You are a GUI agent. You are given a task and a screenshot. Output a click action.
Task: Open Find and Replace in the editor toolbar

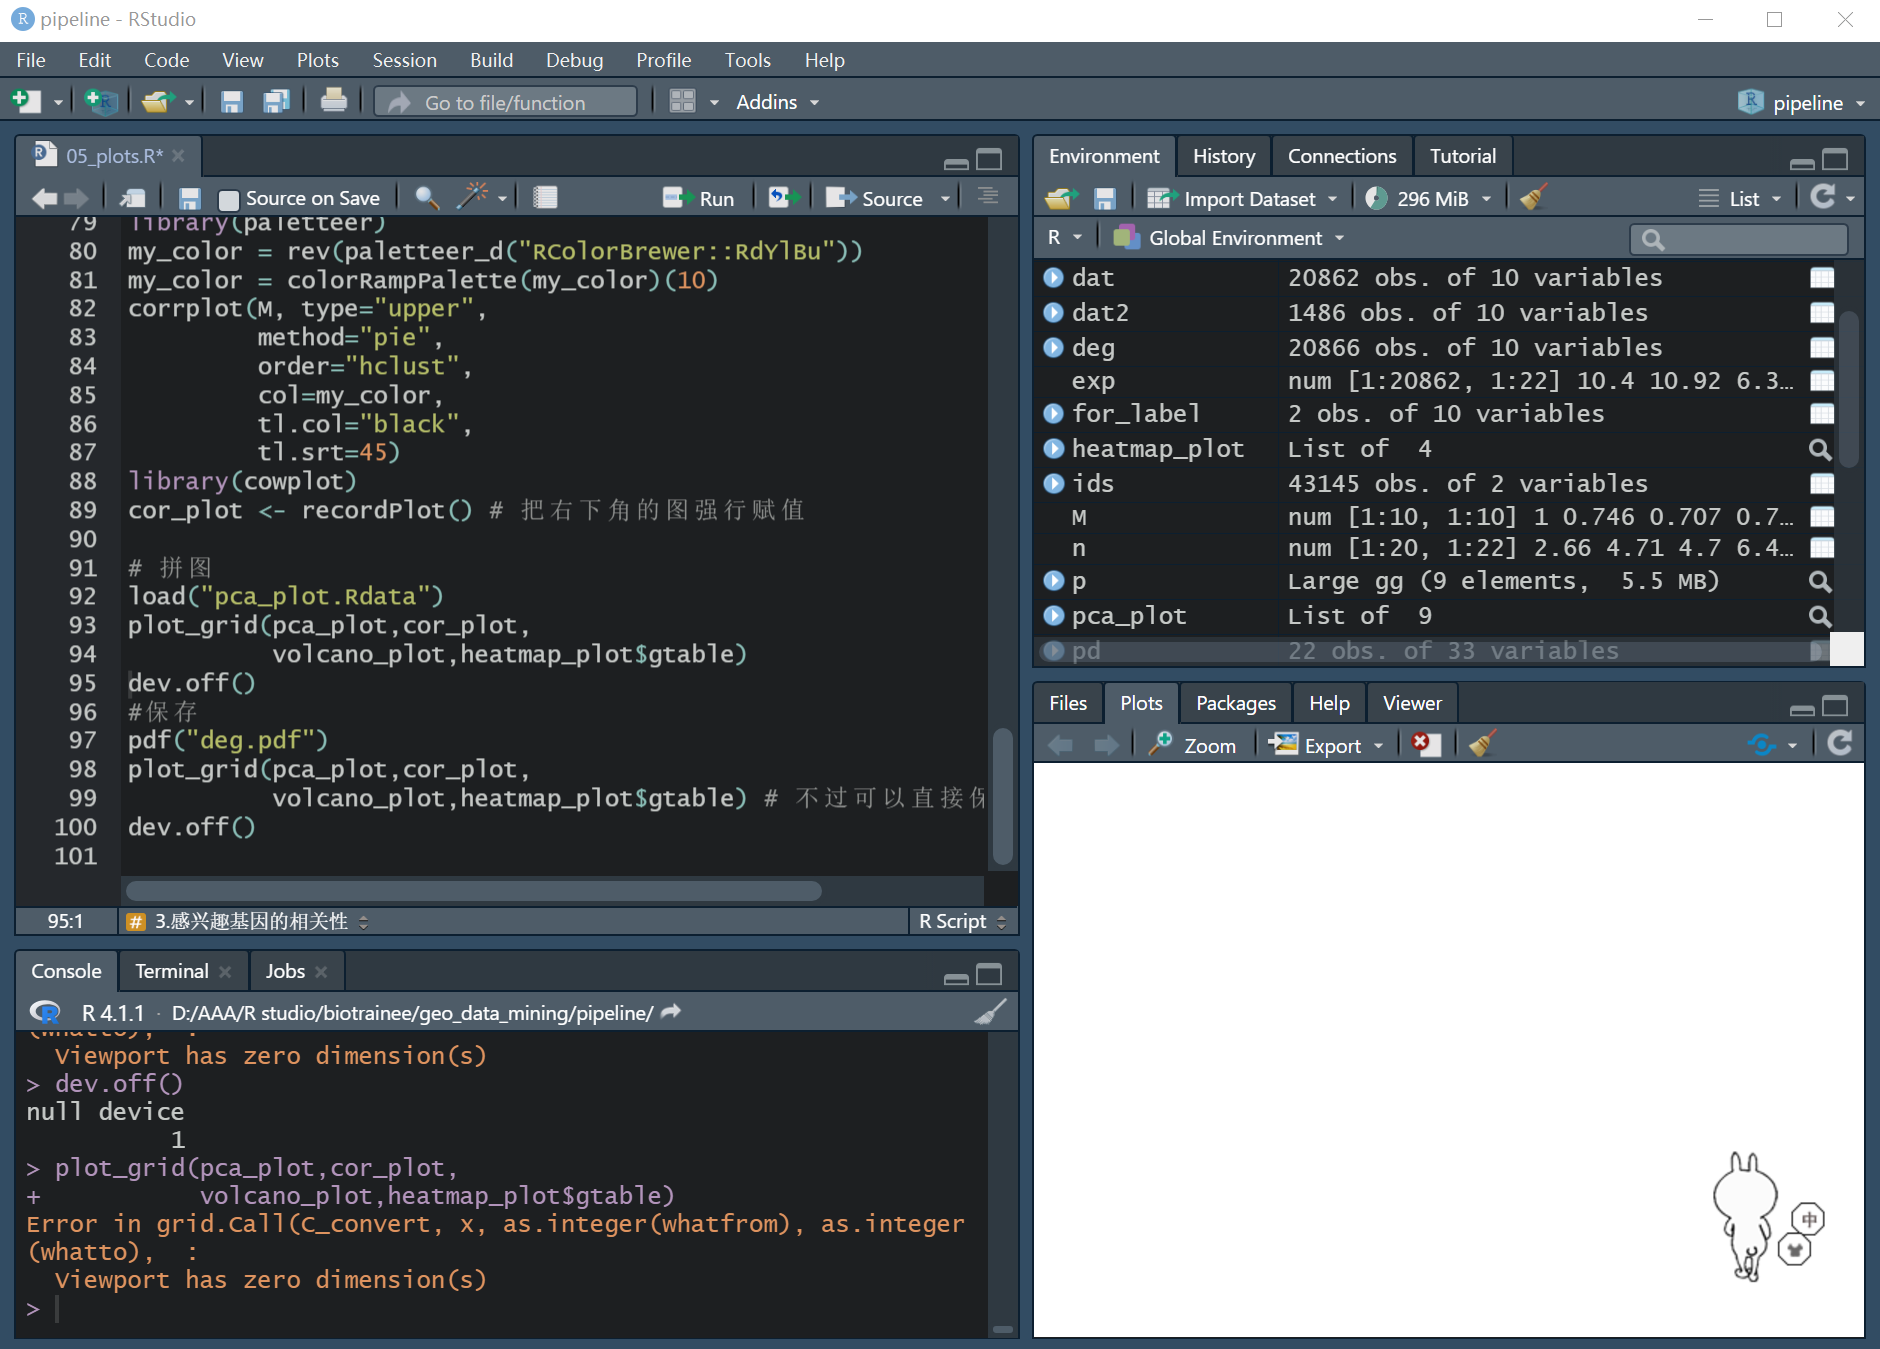click(x=425, y=197)
